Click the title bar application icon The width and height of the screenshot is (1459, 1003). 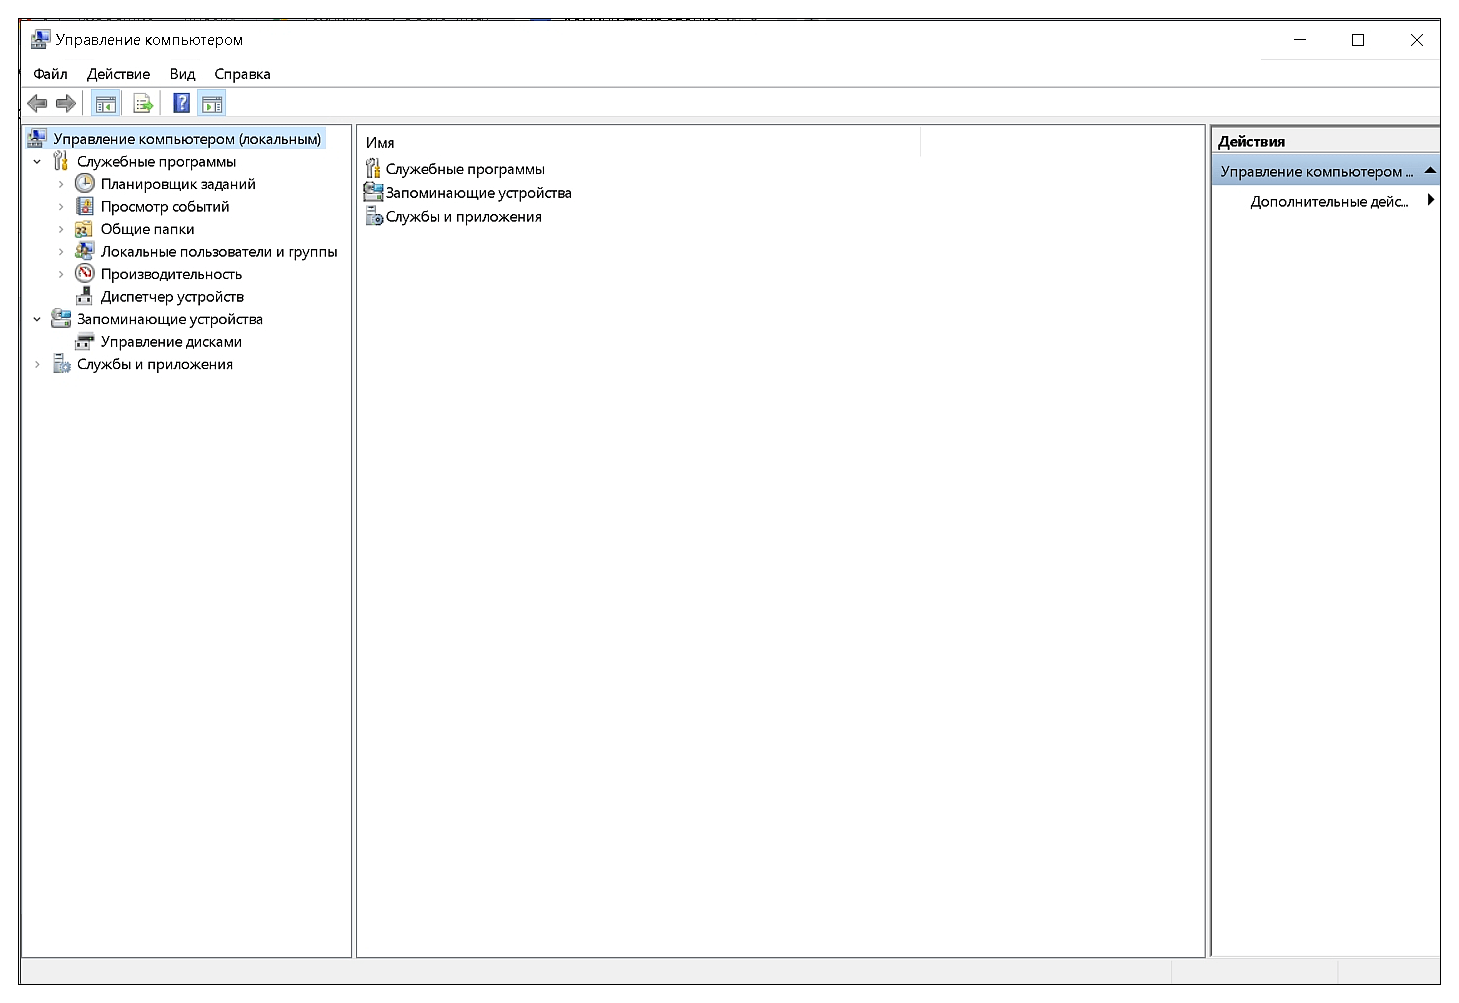point(40,40)
